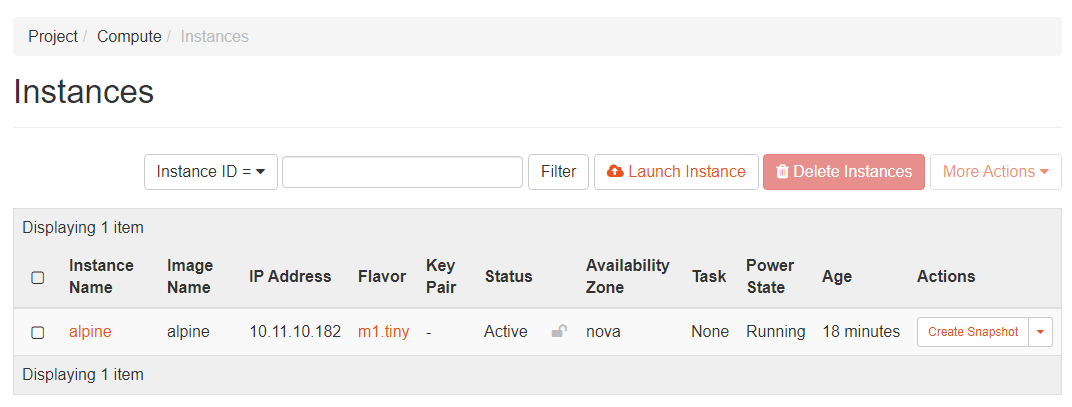
Task: Go to Project in the breadcrumb
Action: coord(53,36)
